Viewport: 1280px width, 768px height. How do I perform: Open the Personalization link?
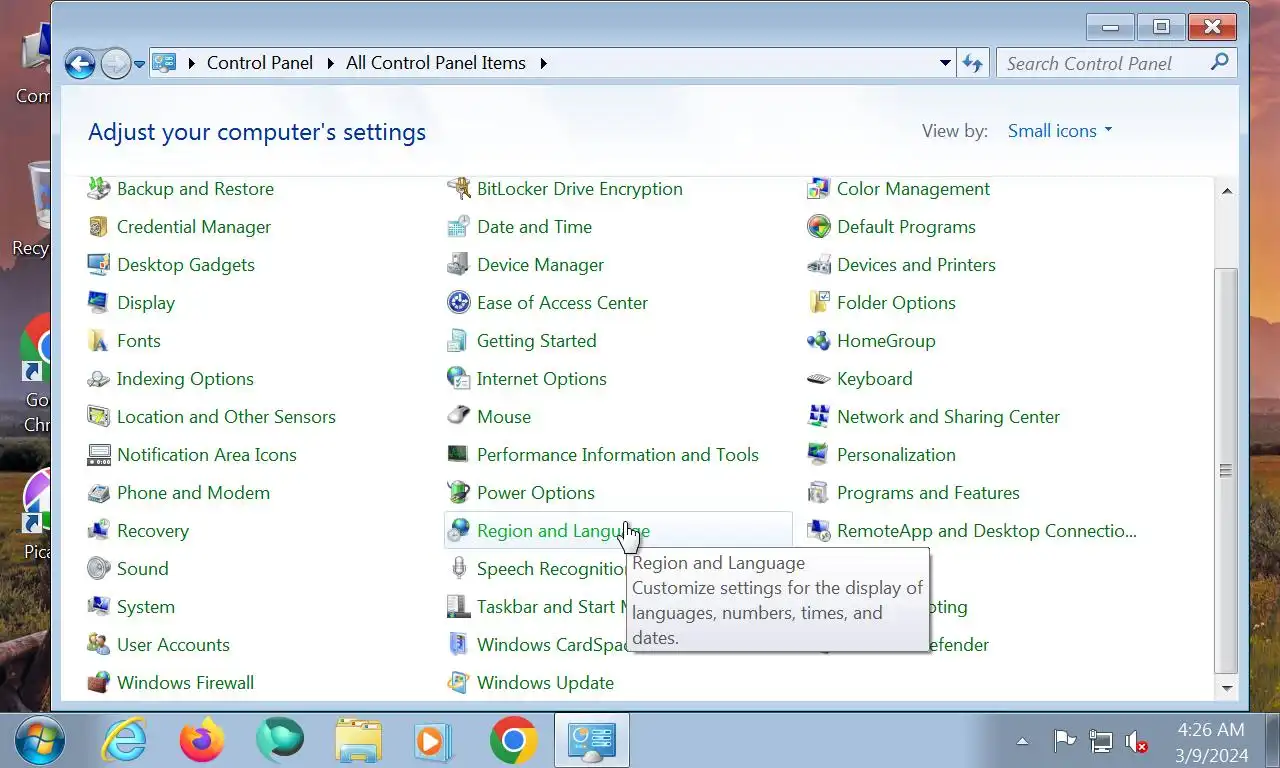[896, 454]
